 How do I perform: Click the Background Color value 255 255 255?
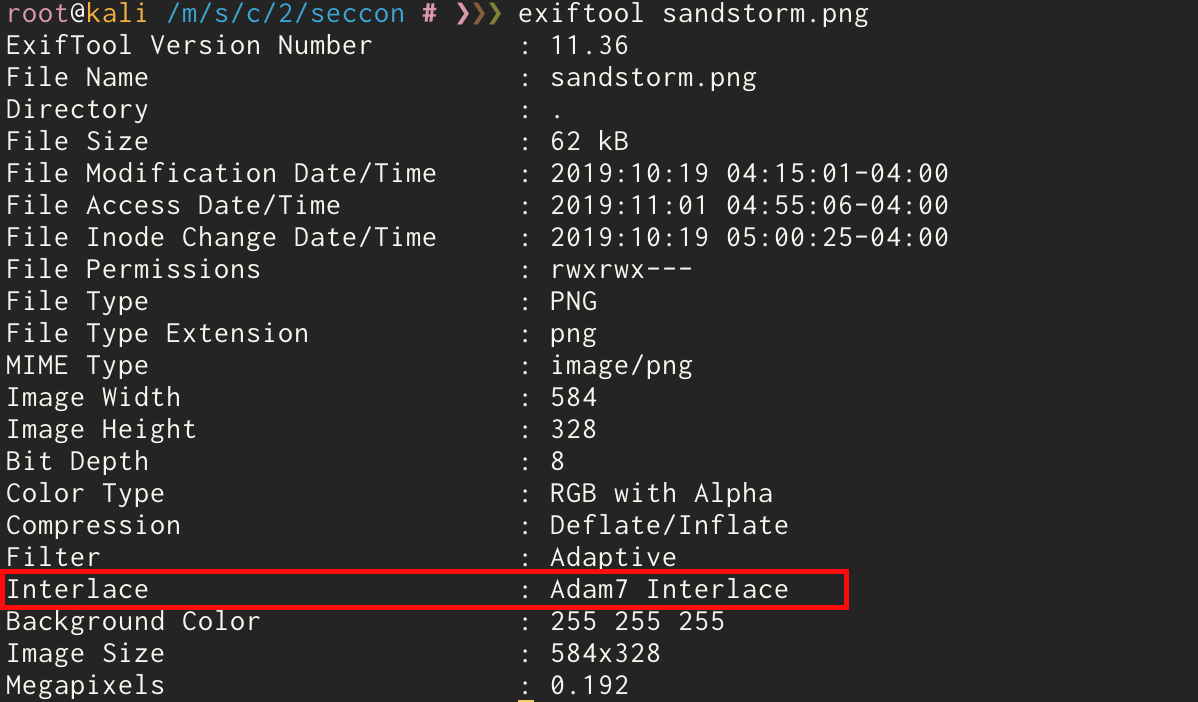tap(637, 621)
